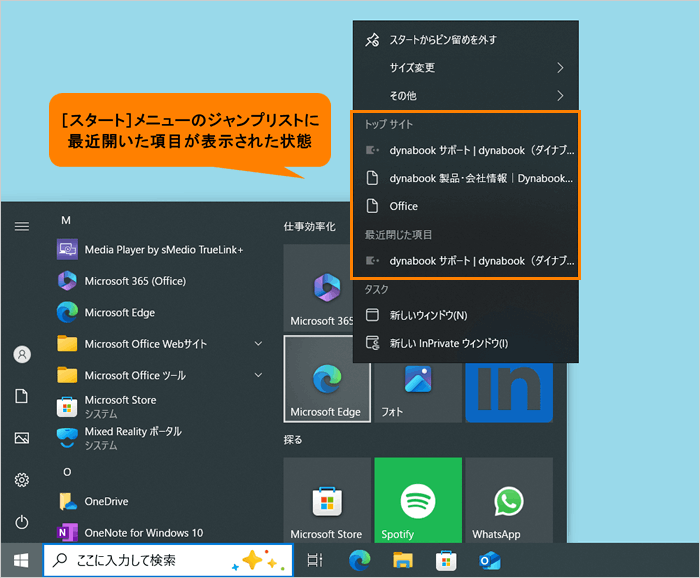Click the Power icon in Start sidebar
The image size is (700, 578).
point(22,522)
